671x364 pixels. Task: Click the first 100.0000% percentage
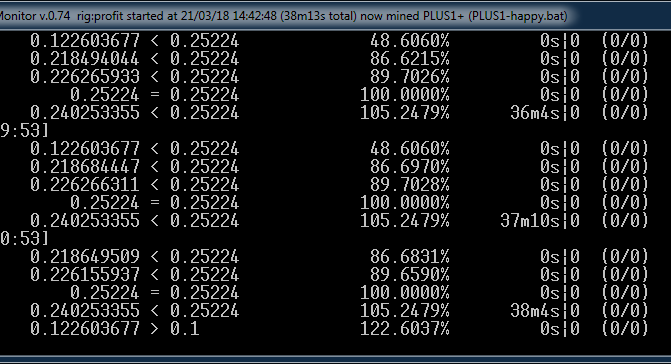coord(404,95)
